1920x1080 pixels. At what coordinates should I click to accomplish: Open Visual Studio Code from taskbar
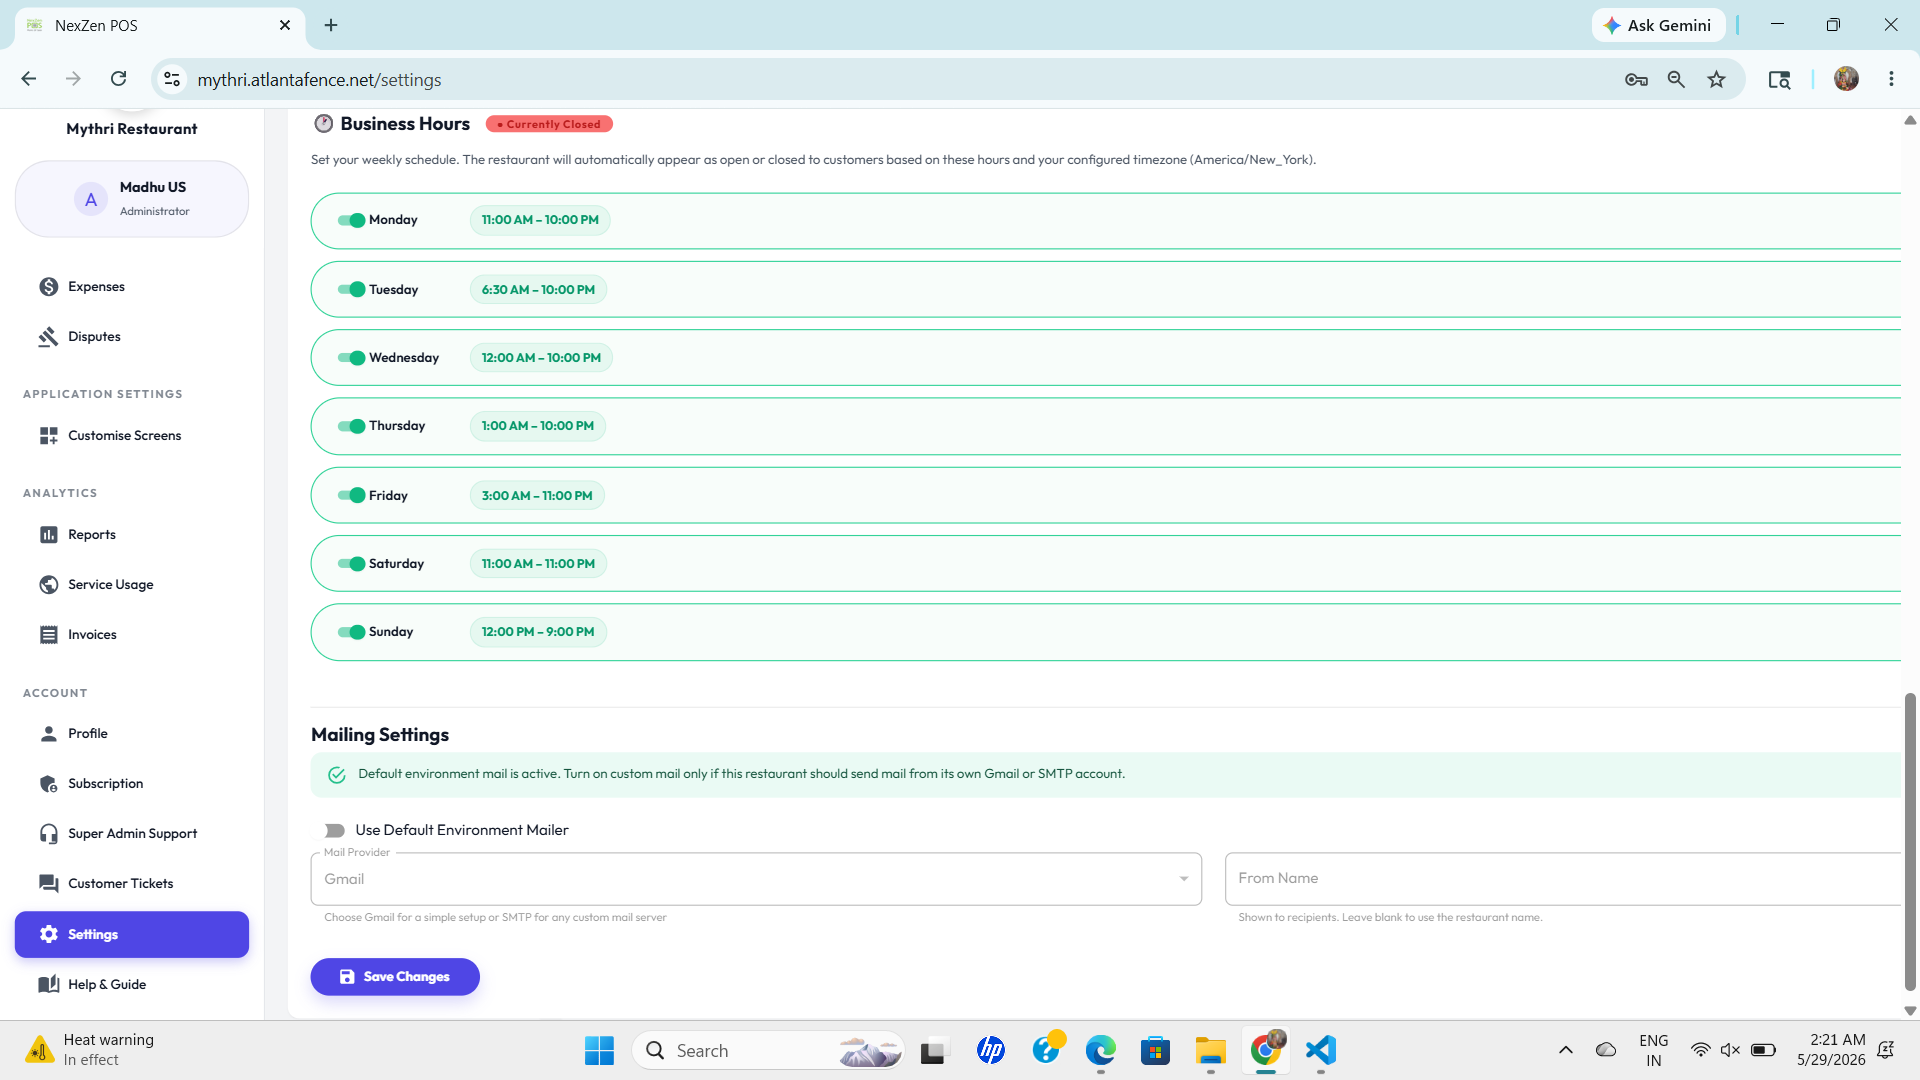[1321, 1050]
